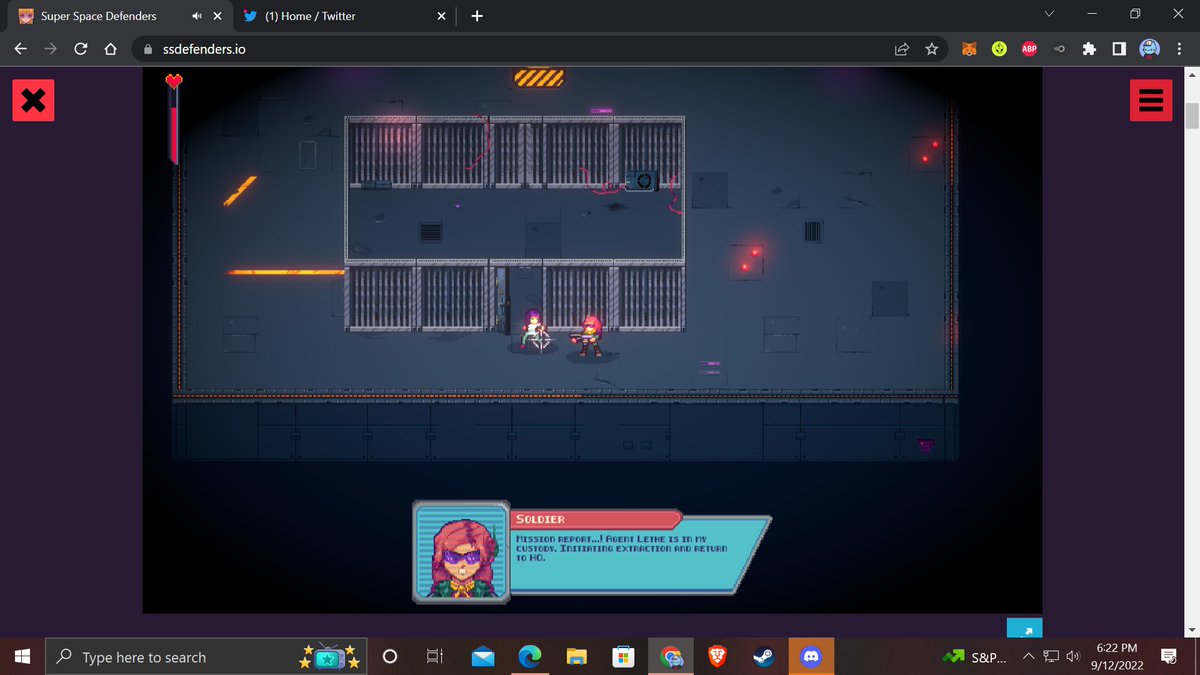Open File Explorer from the taskbar
The width and height of the screenshot is (1200, 675).
tap(577, 657)
